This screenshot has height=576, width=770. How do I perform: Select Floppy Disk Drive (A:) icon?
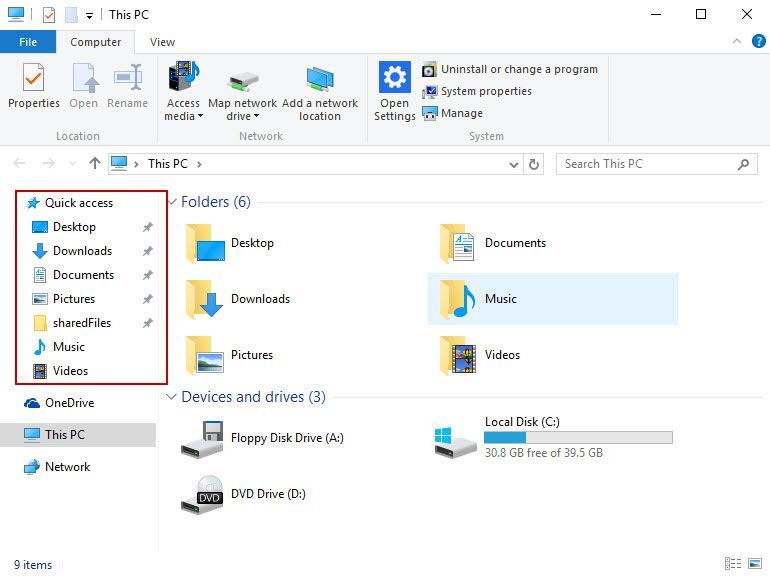click(202, 439)
